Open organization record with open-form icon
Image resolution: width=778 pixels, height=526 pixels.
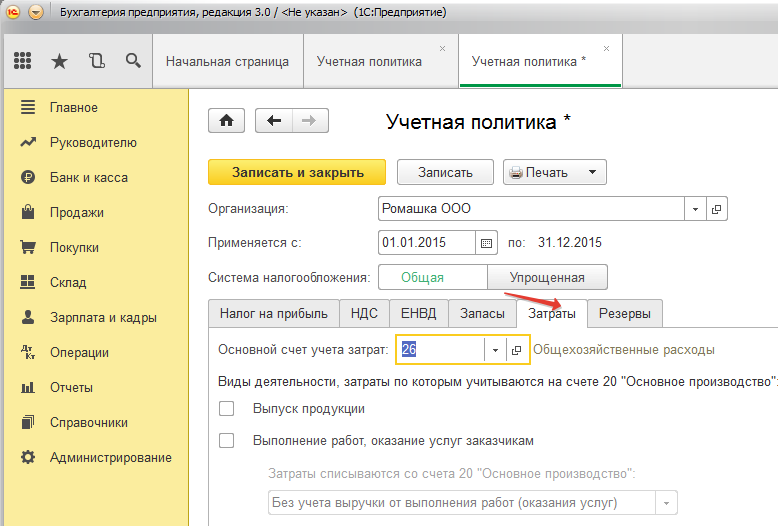point(716,208)
